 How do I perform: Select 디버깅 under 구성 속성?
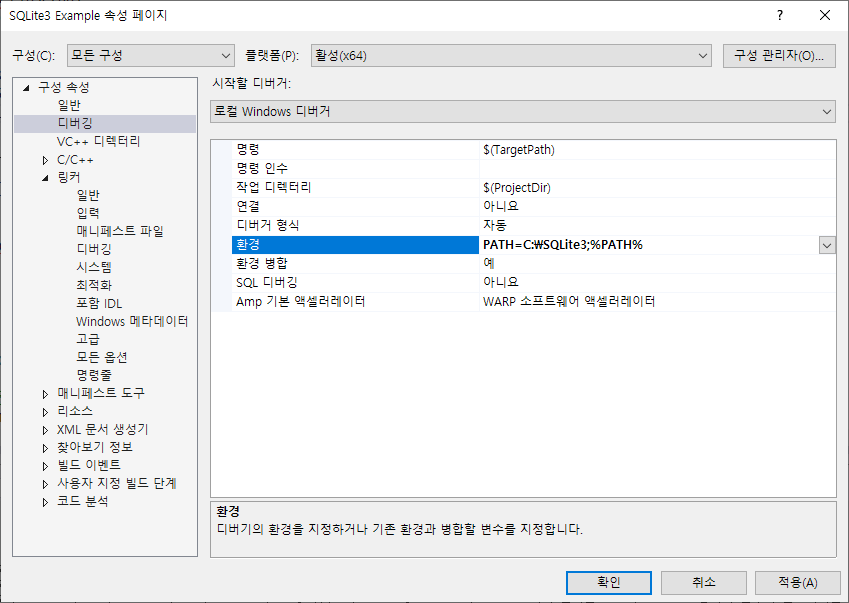point(75,123)
